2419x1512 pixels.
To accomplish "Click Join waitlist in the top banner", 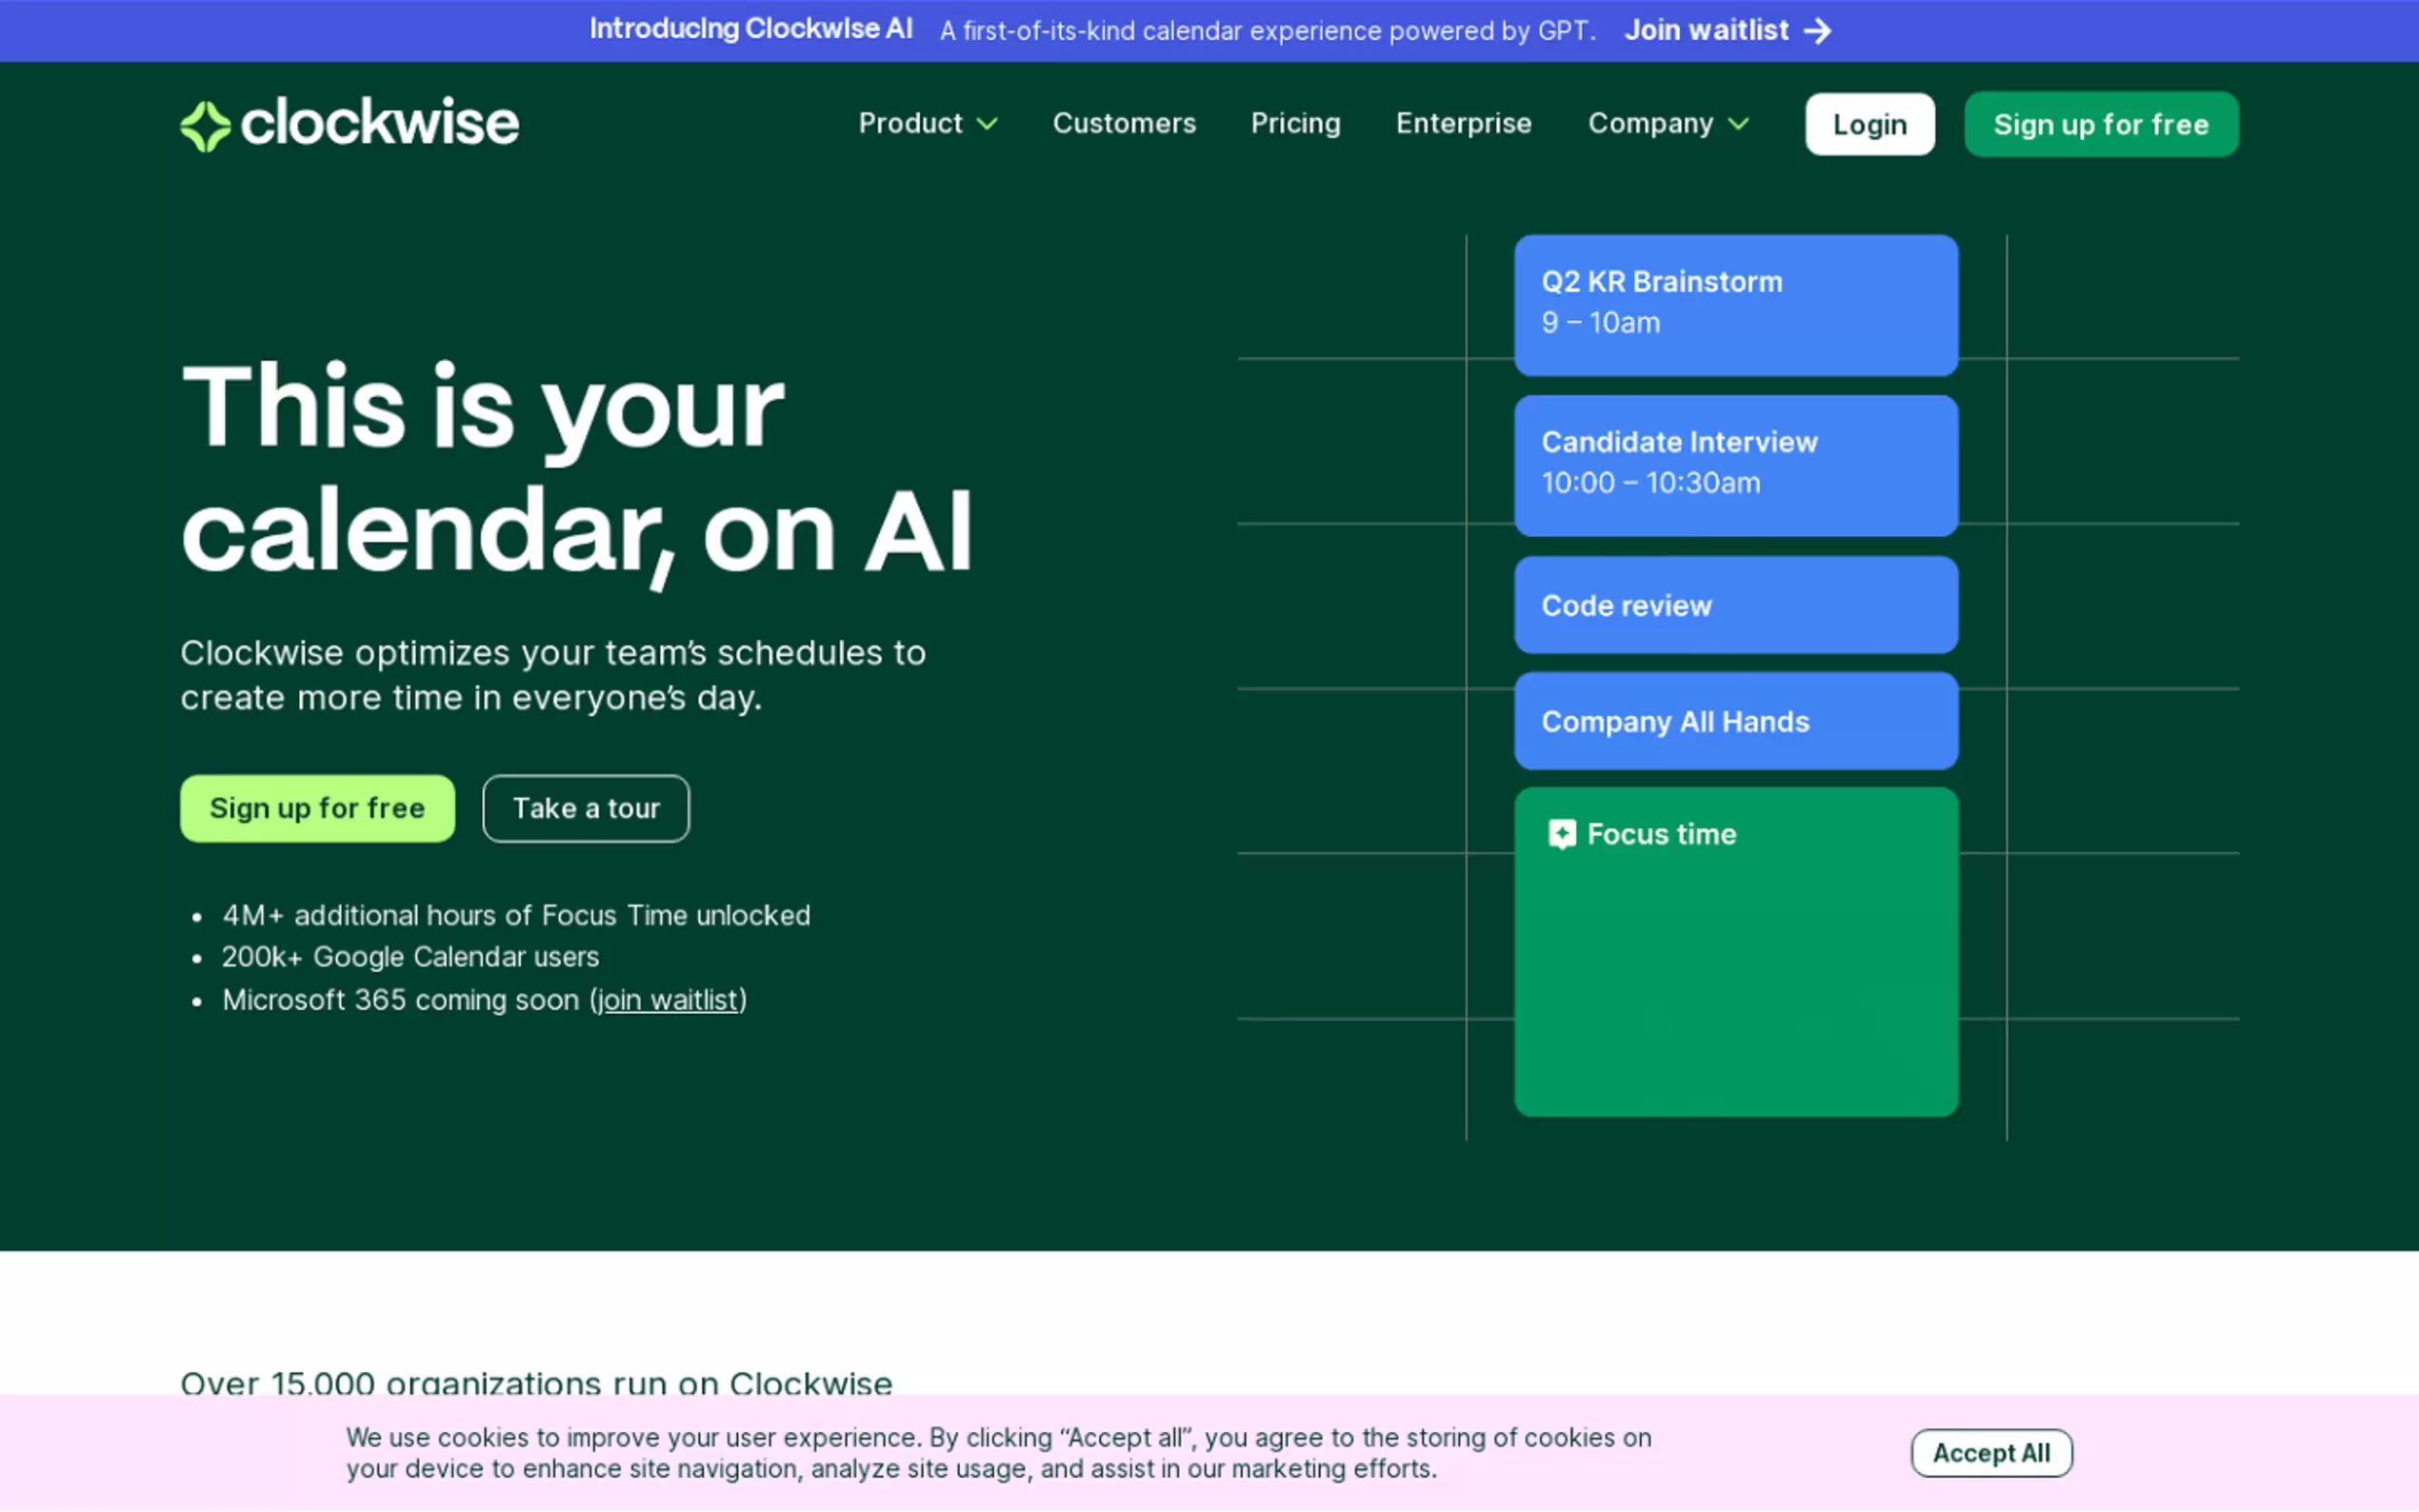I will click(x=1706, y=31).
